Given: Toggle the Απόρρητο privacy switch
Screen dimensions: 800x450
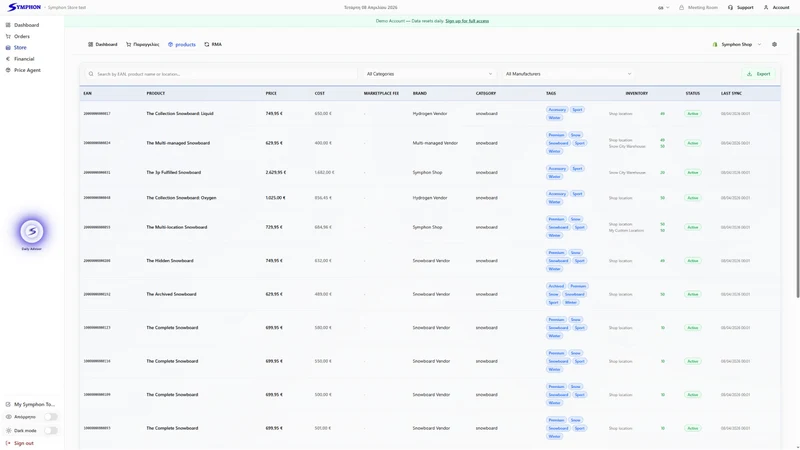Looking at the screenshot, I should 51,417.
